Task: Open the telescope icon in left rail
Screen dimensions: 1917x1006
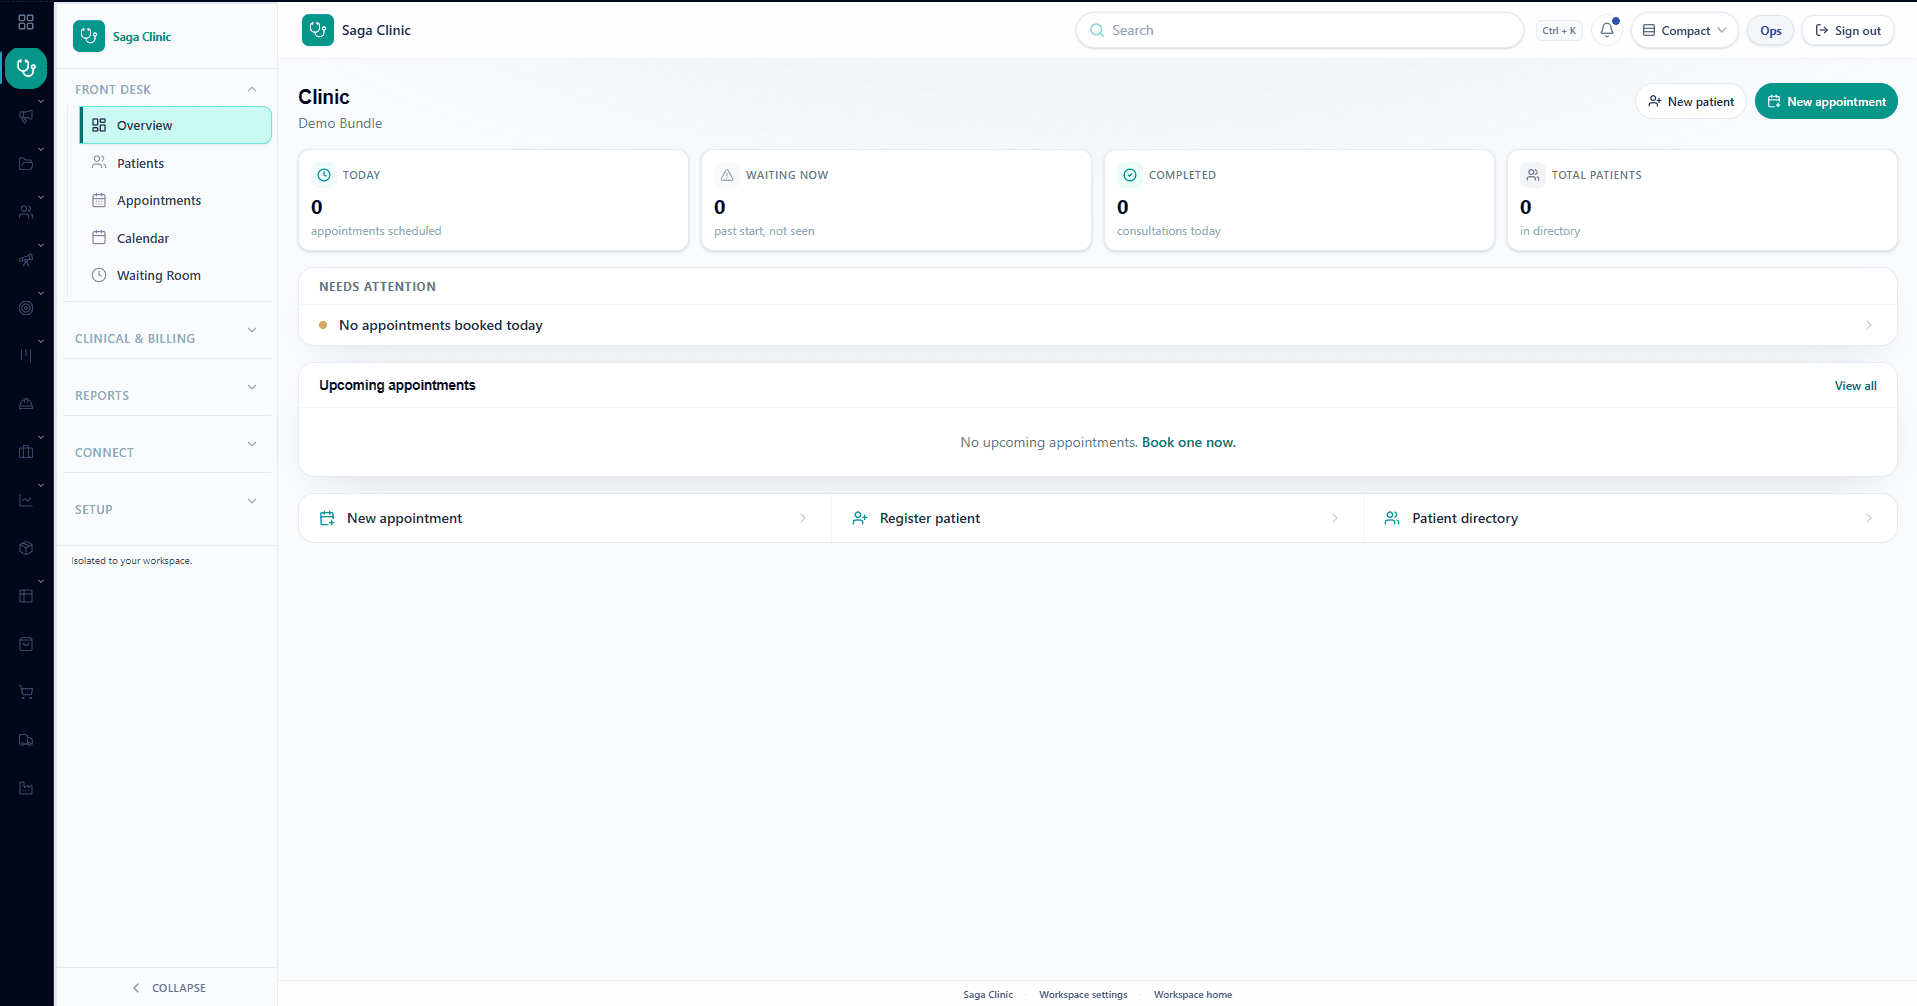Action: point(26,260)
